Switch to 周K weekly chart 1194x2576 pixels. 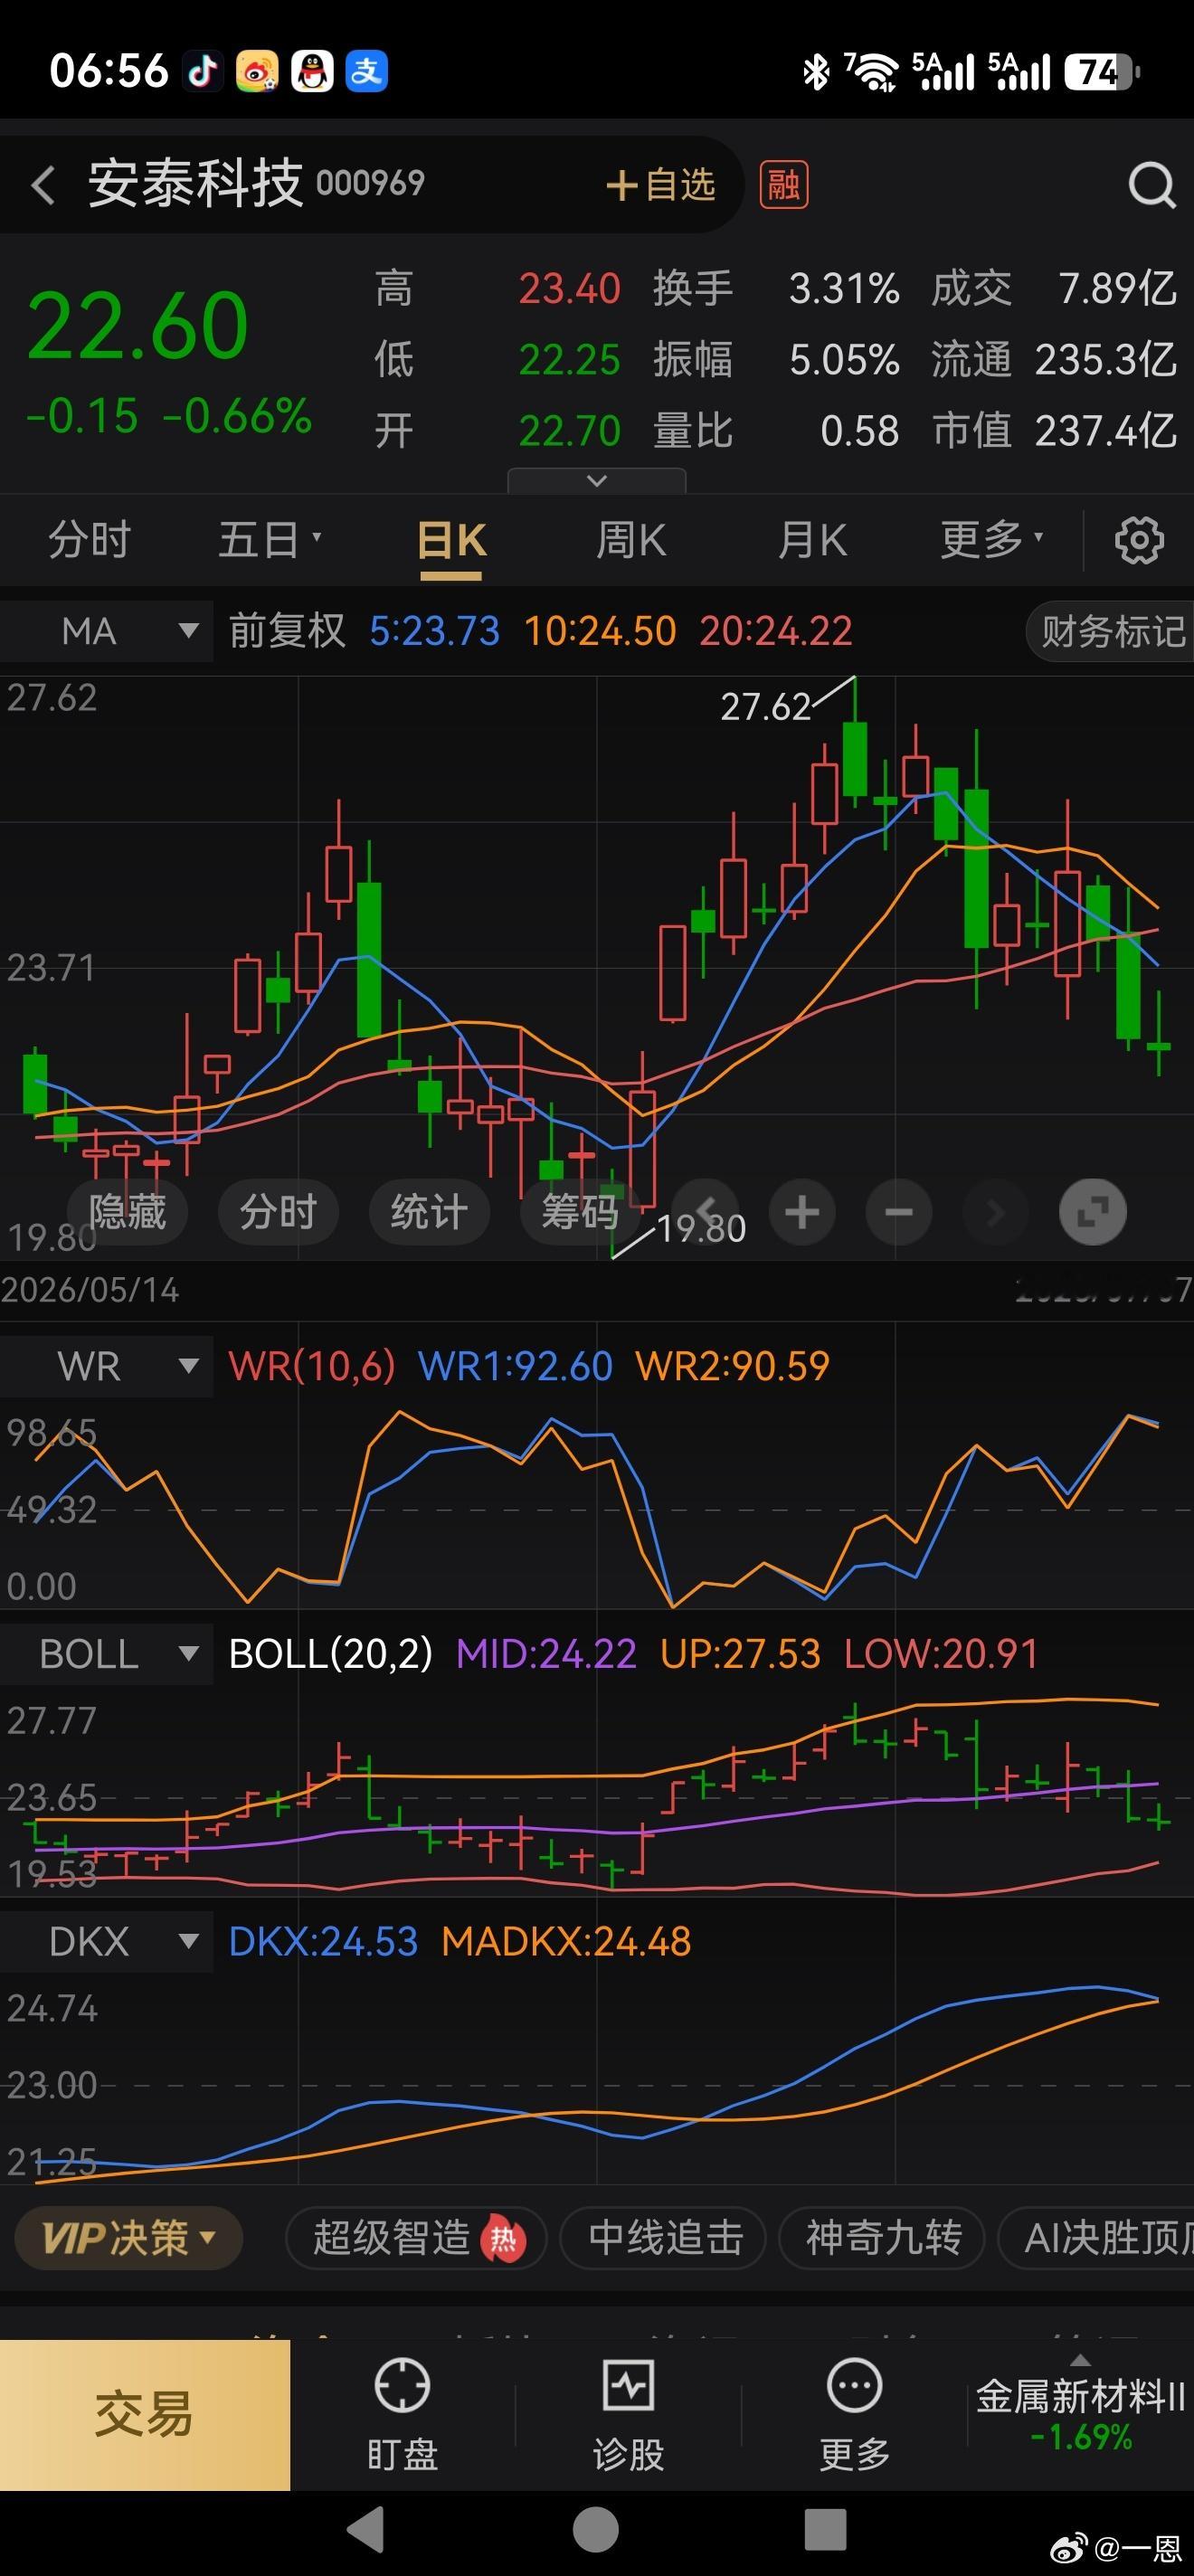[631, 540]
